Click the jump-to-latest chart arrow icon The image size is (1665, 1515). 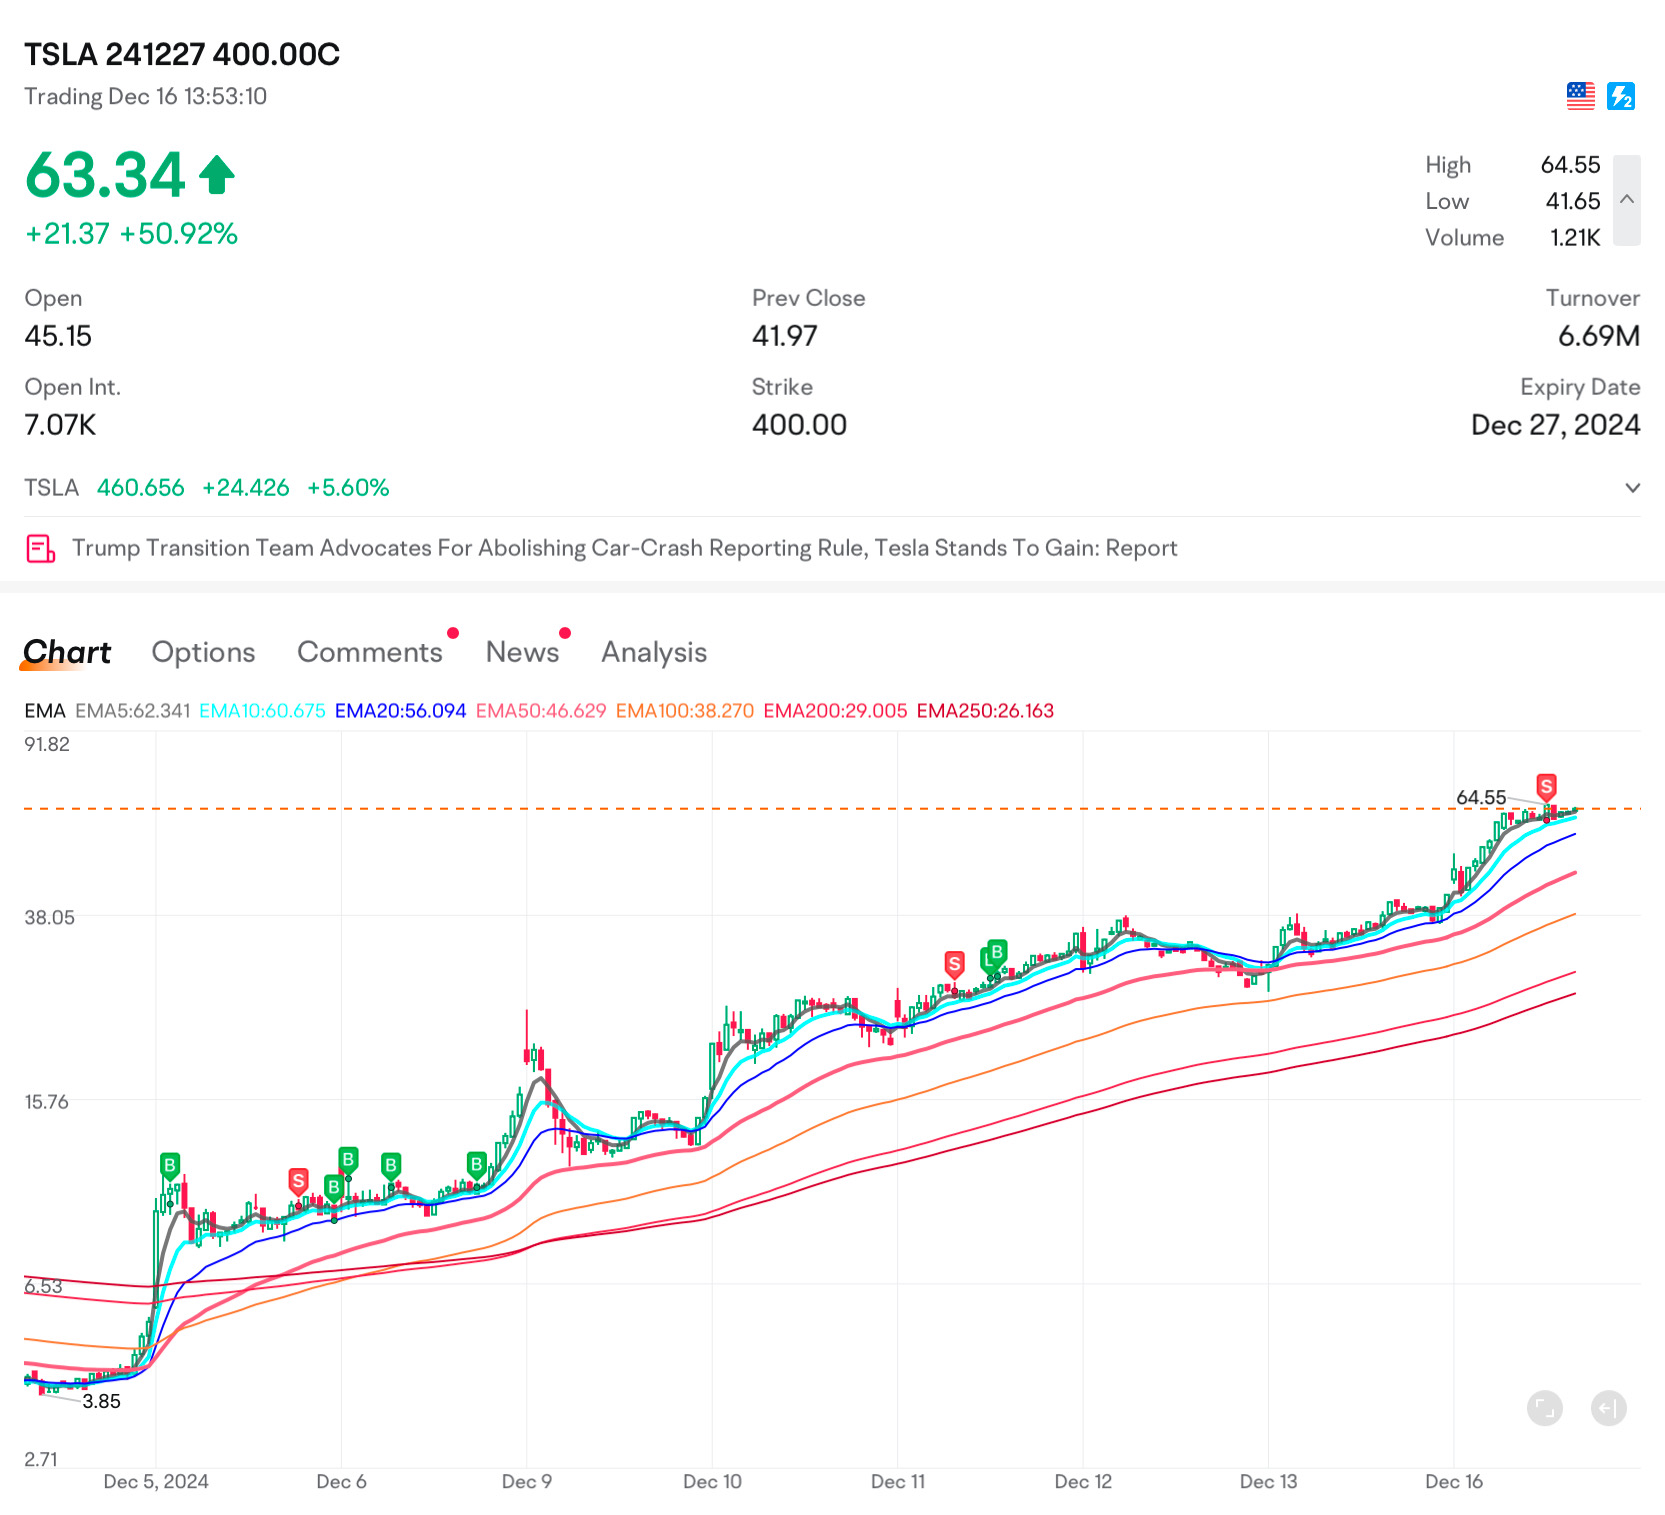(x=1609, y=1409)
